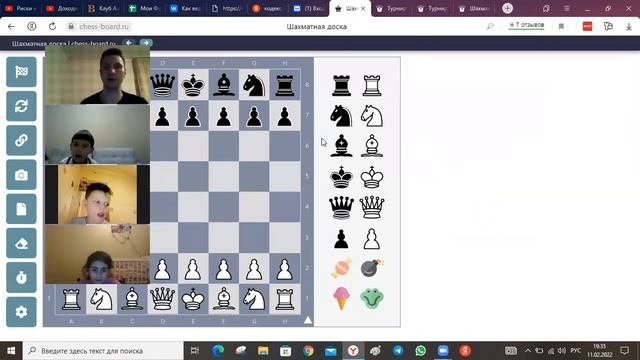Image resolution: width=640 pixels, height=360 pixels.
Task: Reload the page with refresh button
Action: point(52,26)
